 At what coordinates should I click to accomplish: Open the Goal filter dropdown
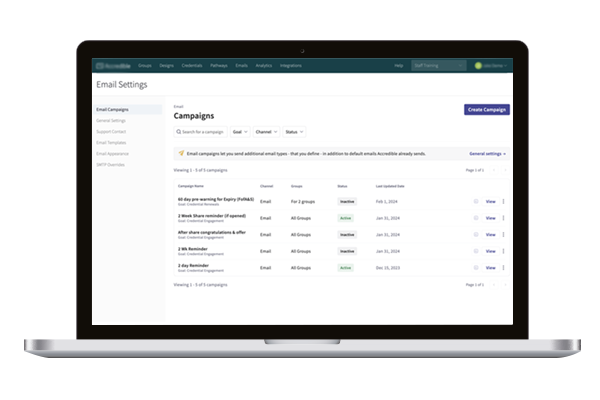[x=238, y=131]
